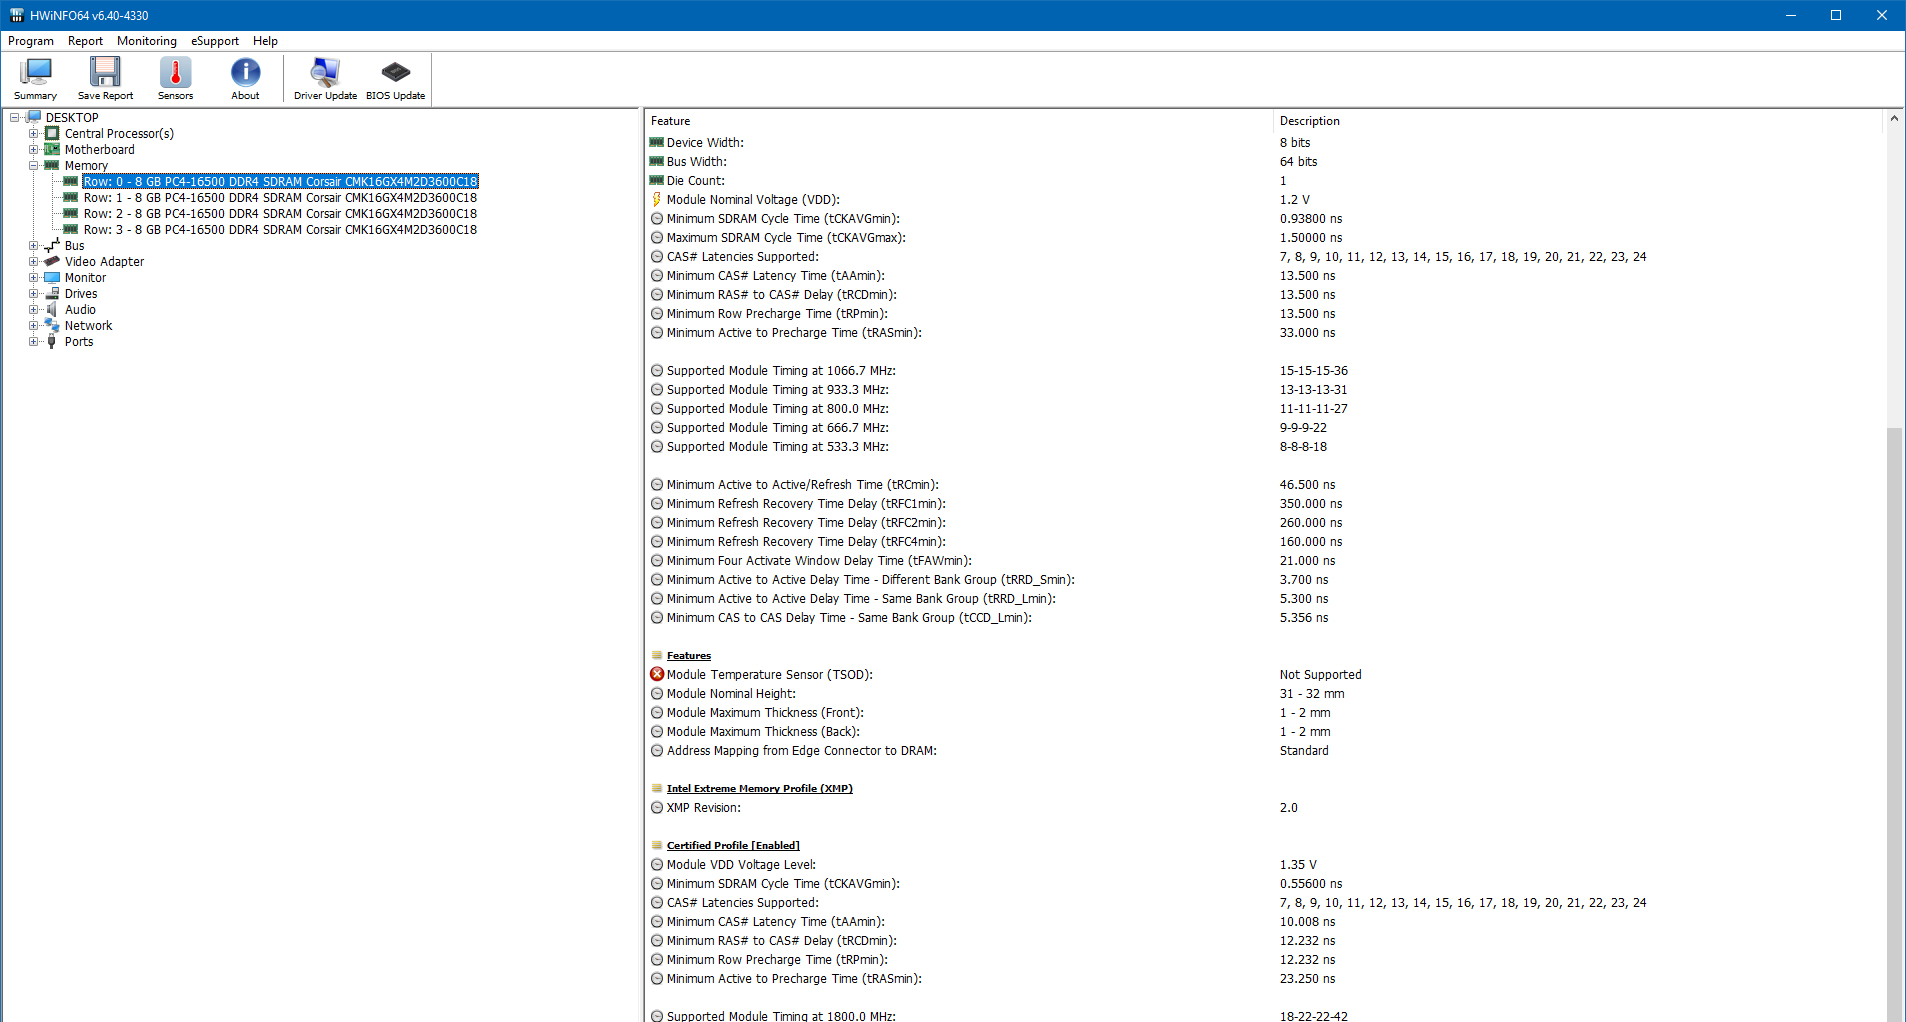This screenshot has height=1022, width=1906.
Task: Expand the Video Adapter node
Action: (x=34, y=261)
